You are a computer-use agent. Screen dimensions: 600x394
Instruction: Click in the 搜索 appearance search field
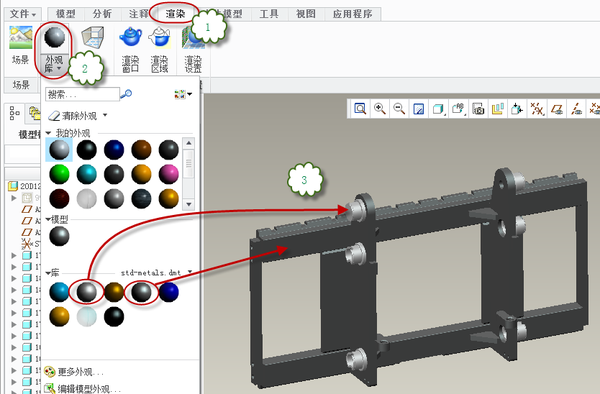(82, 94)
